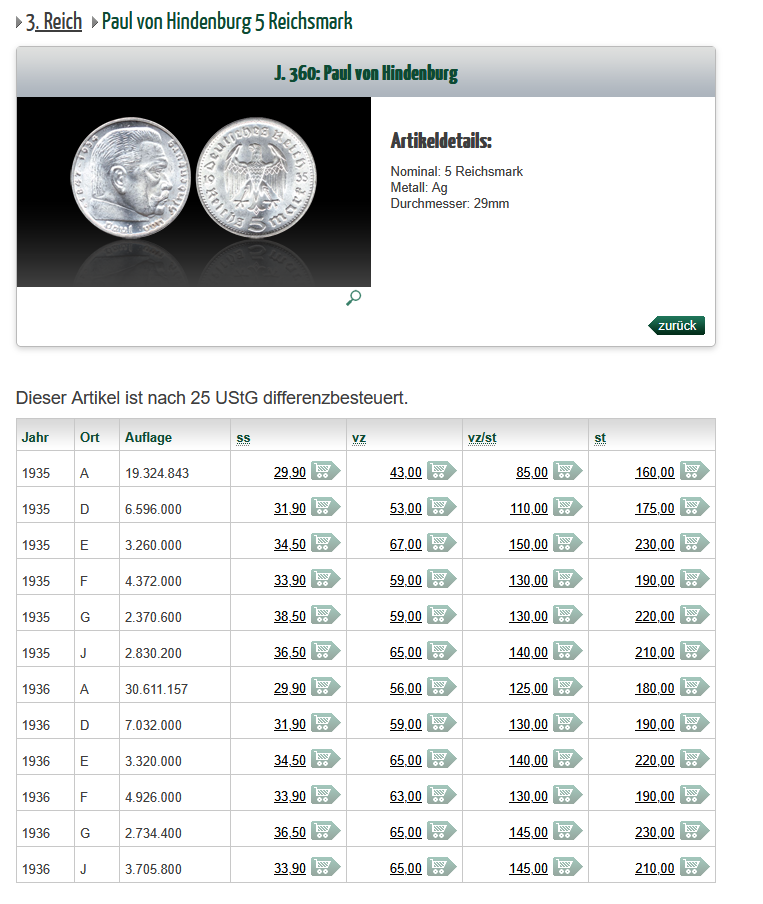Select price 38,50 for 1935 G
Viewport: 763px width, 904px height.
(290, 616)
